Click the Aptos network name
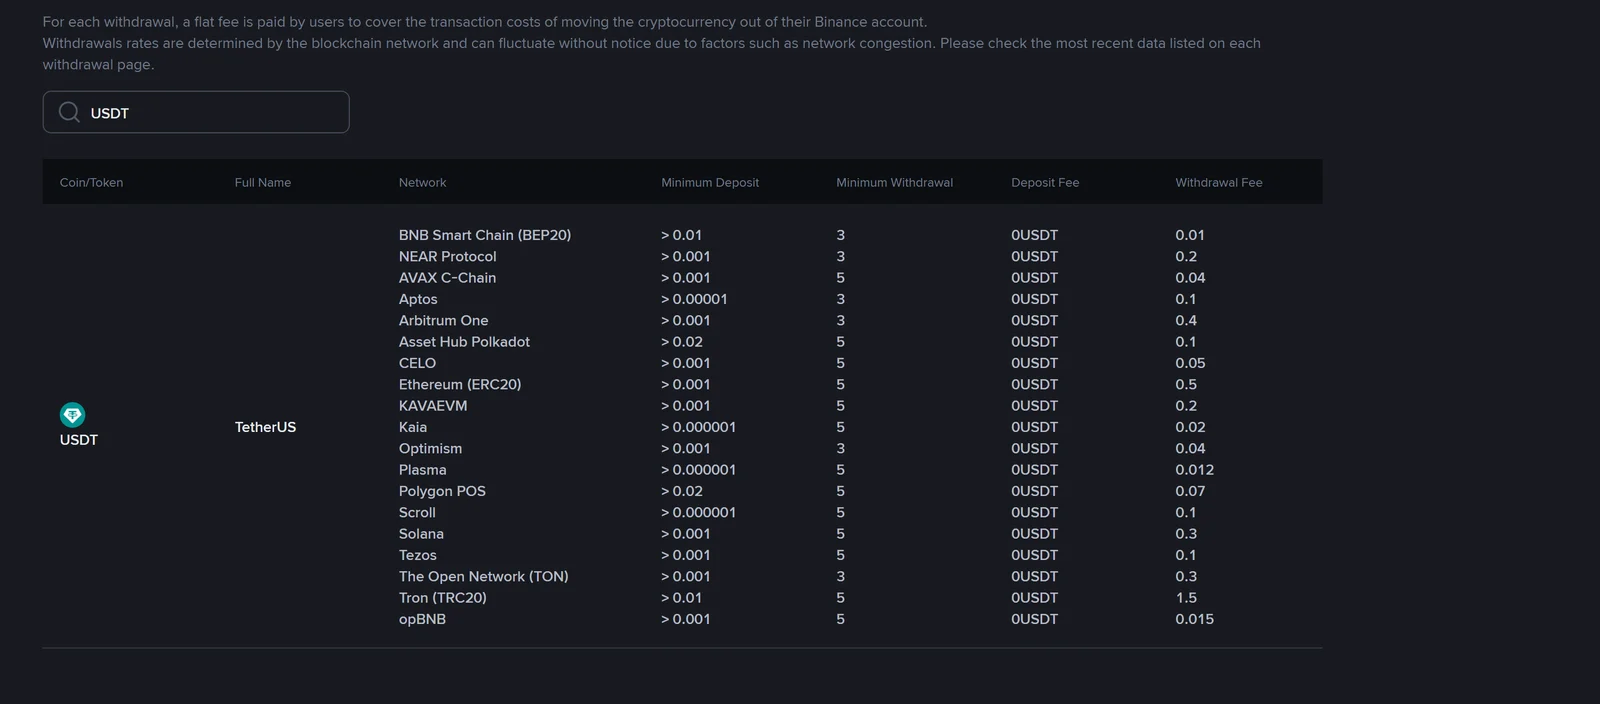The image size is (1600, 704). click(418, 299)
